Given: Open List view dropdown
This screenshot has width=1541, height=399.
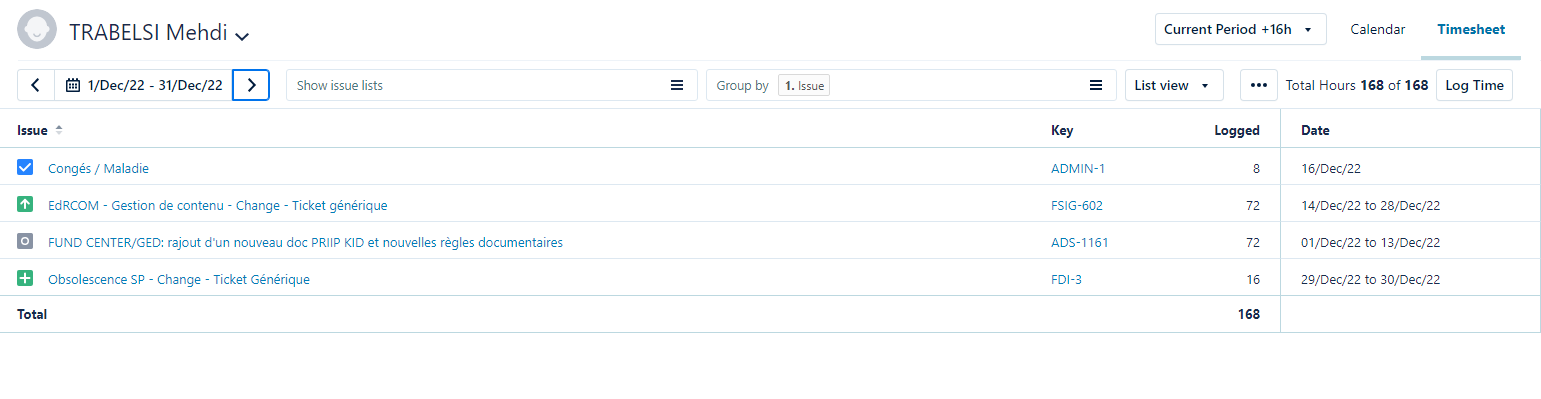Looking at the screenshot, I should (x=1174, y=85).
